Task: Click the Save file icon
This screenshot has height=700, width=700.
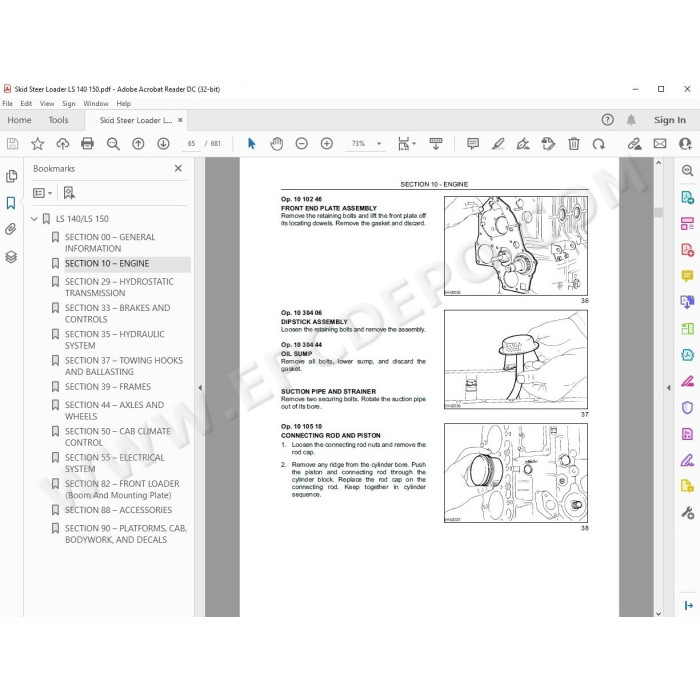Action: (12, 143)
